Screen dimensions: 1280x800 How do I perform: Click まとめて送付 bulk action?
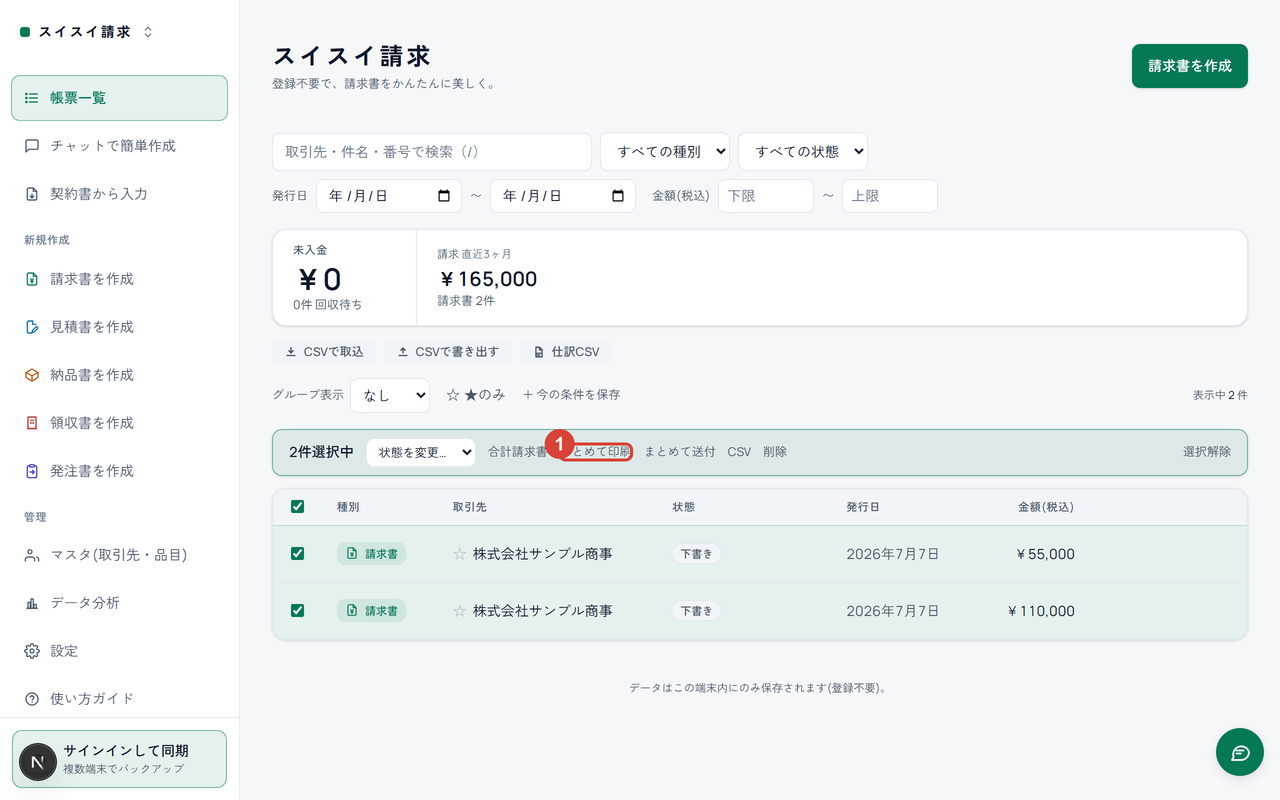[x=680, y=452]
